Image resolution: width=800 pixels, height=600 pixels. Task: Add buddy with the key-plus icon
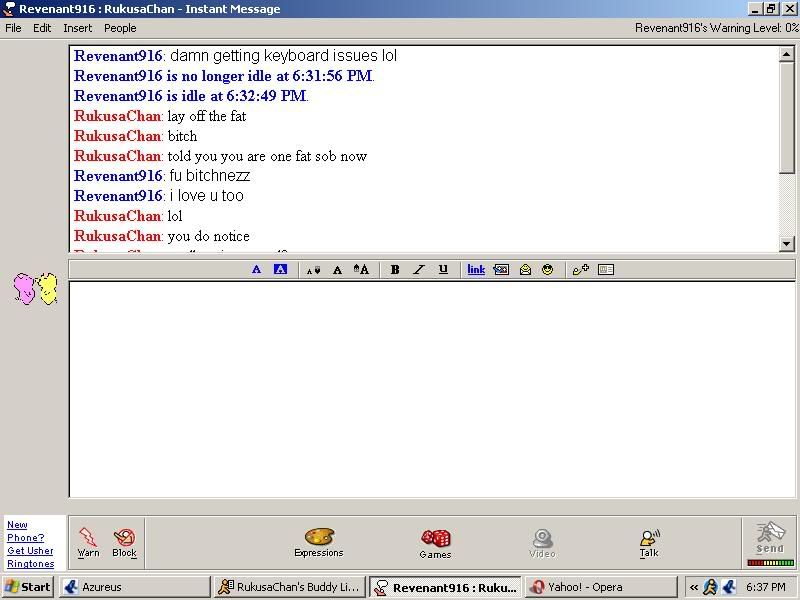tap(581, 269)
